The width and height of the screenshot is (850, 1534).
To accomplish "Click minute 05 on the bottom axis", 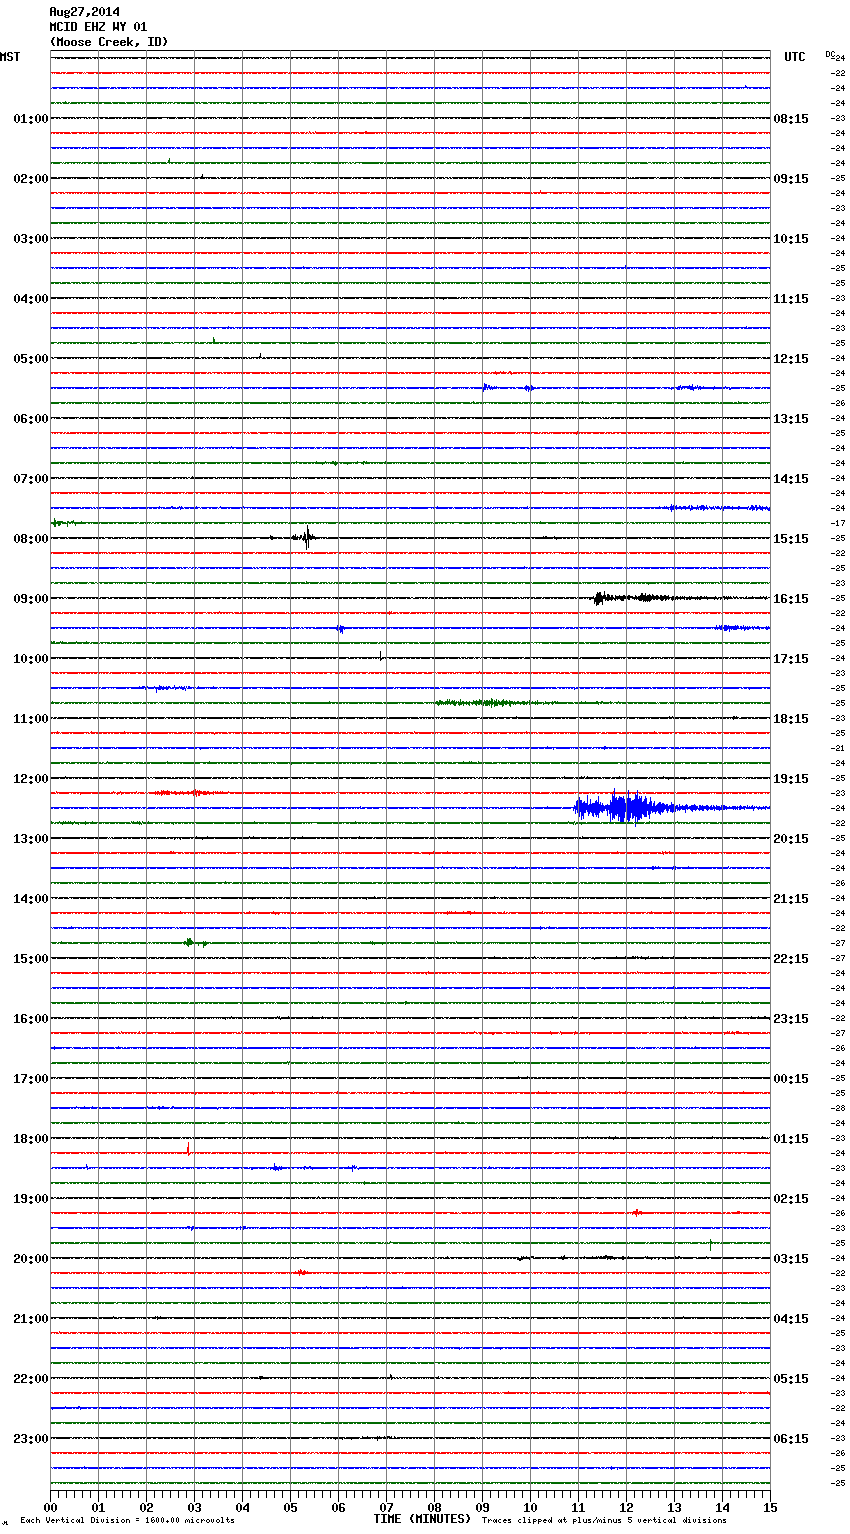I will click(290, 1507).
